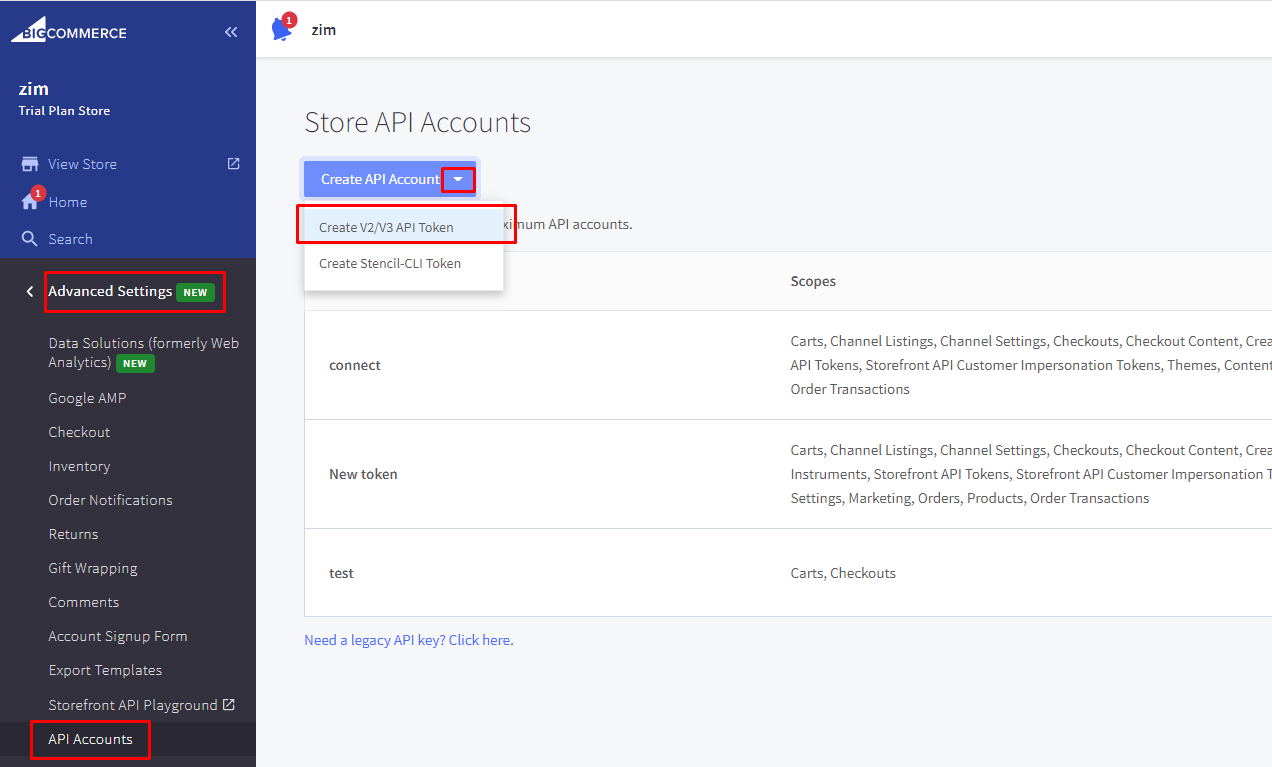The width and height of the screenshot is (1272, 767).
Task: Open external link icon beside View Store
Action: pos(234,163)
